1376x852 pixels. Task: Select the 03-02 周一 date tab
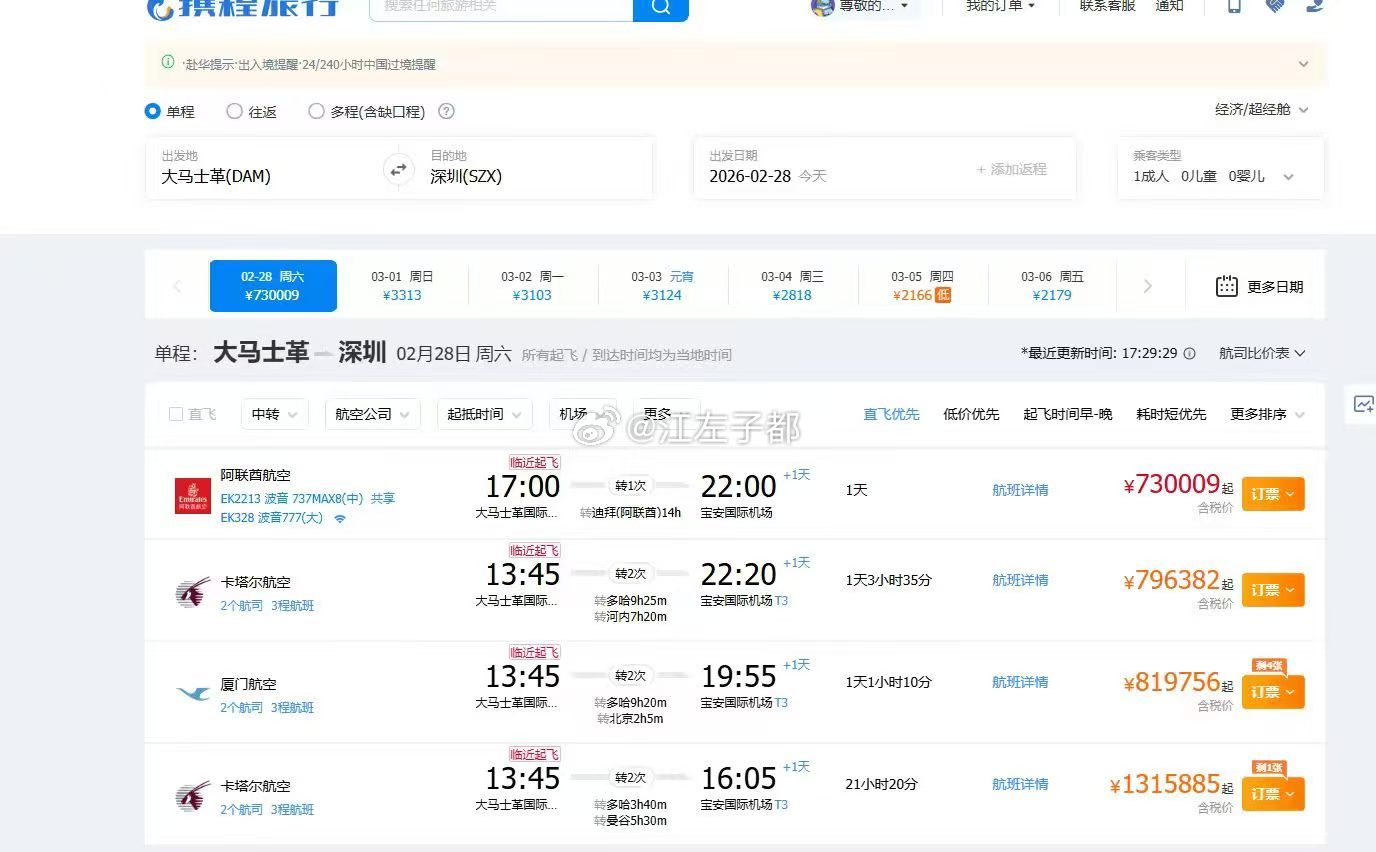(532, 286)
